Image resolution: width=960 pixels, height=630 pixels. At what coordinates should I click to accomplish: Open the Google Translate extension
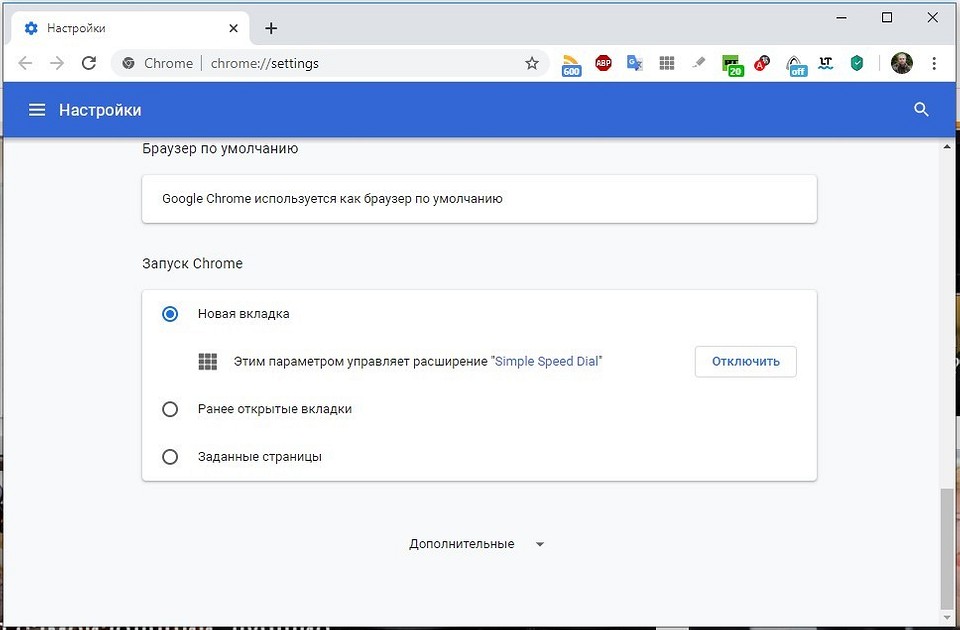coord(634,63)
